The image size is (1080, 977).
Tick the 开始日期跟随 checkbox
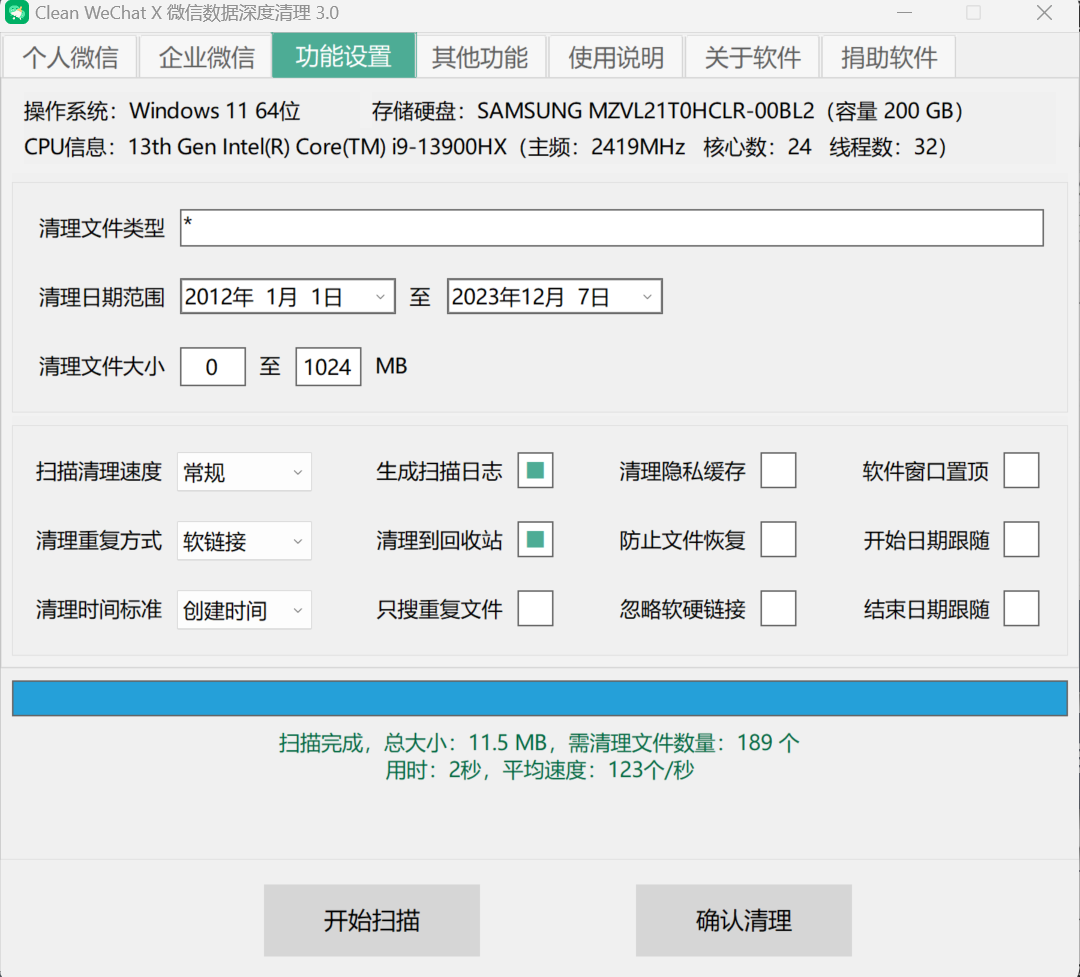click(1021, 539)
